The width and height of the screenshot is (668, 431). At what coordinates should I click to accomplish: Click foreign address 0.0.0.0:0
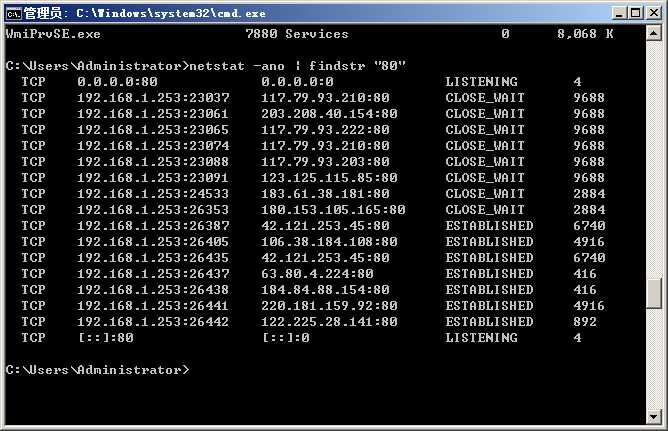(297, 82)
